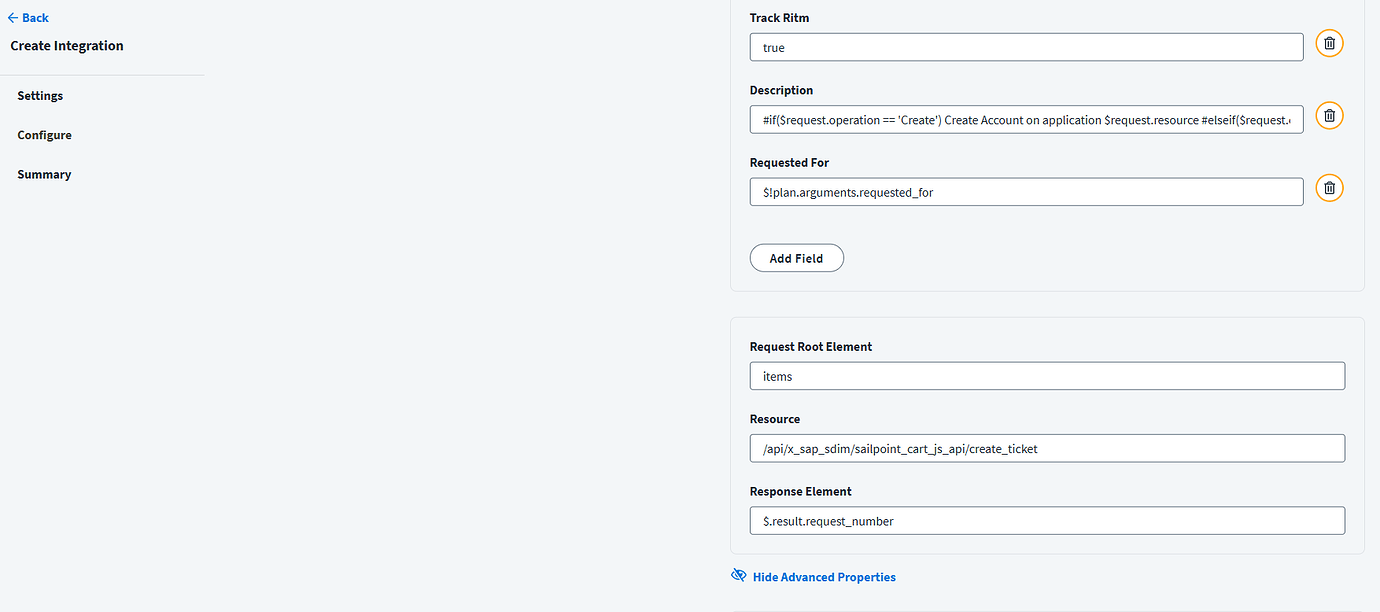Click the Response Element field with request_number

click(x=1047, y=520)
